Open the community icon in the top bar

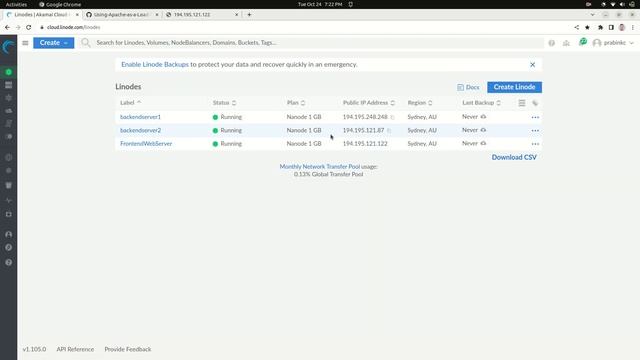coord(566,43)
